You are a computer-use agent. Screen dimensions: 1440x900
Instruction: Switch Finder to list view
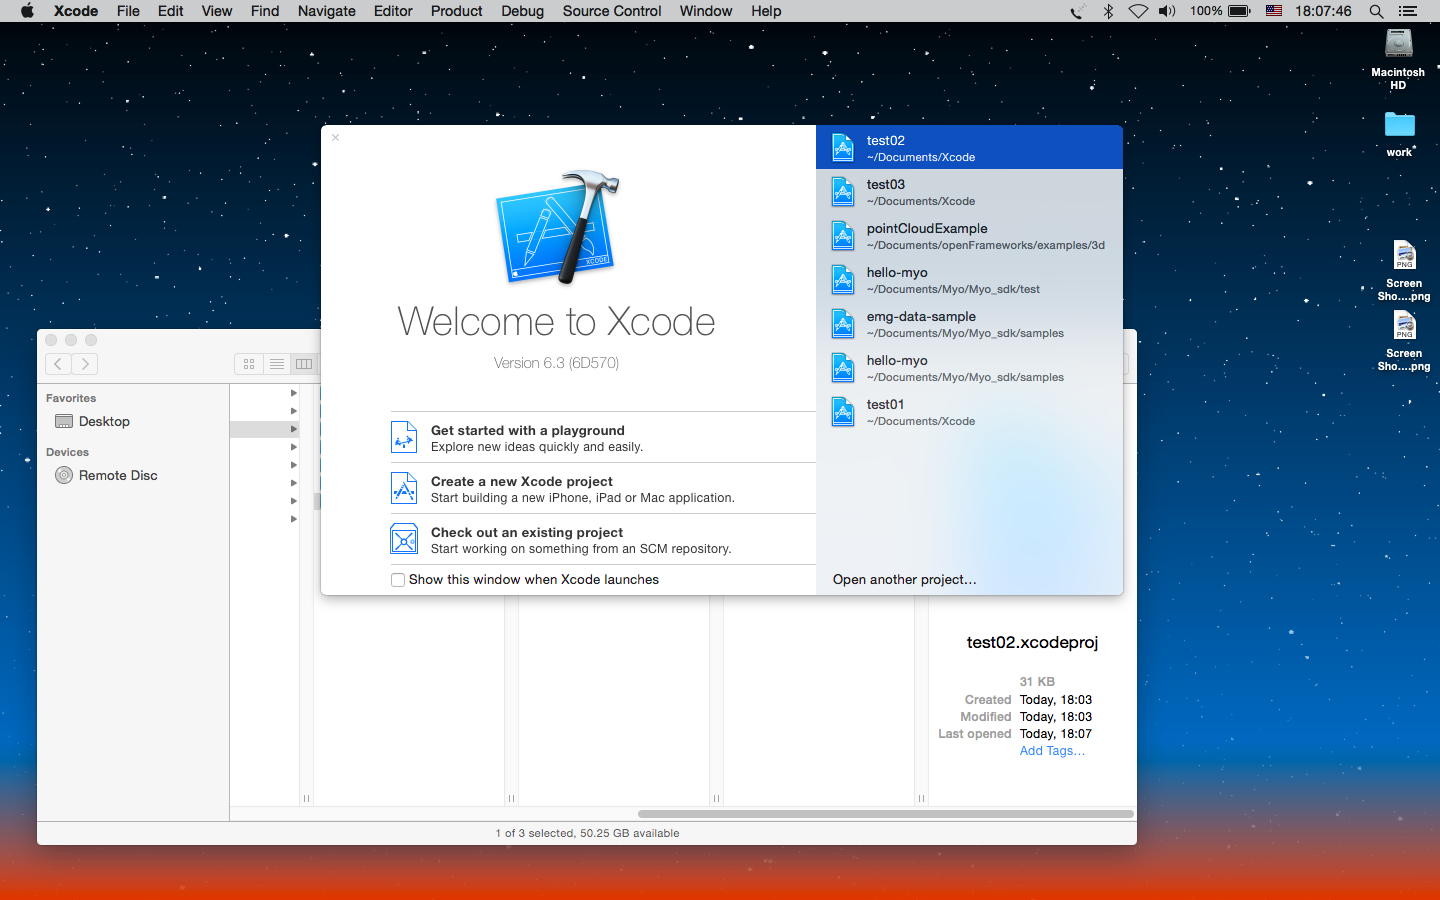tap(277, 364)
